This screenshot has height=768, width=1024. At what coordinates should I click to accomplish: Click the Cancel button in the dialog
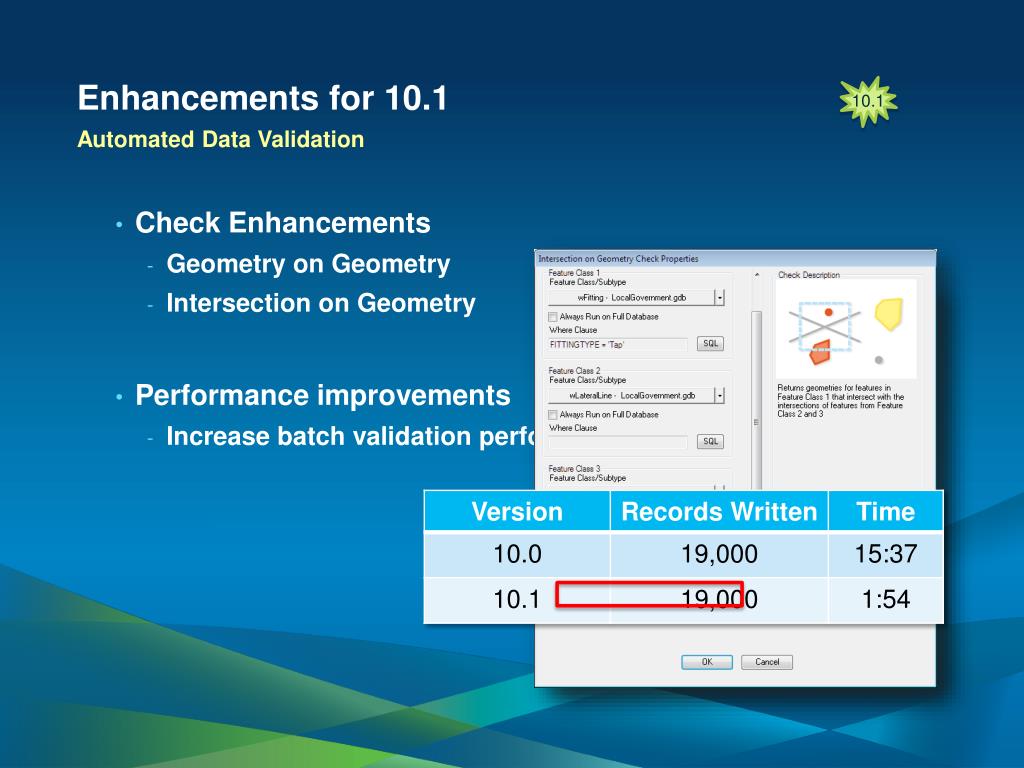tap(767, 662)
